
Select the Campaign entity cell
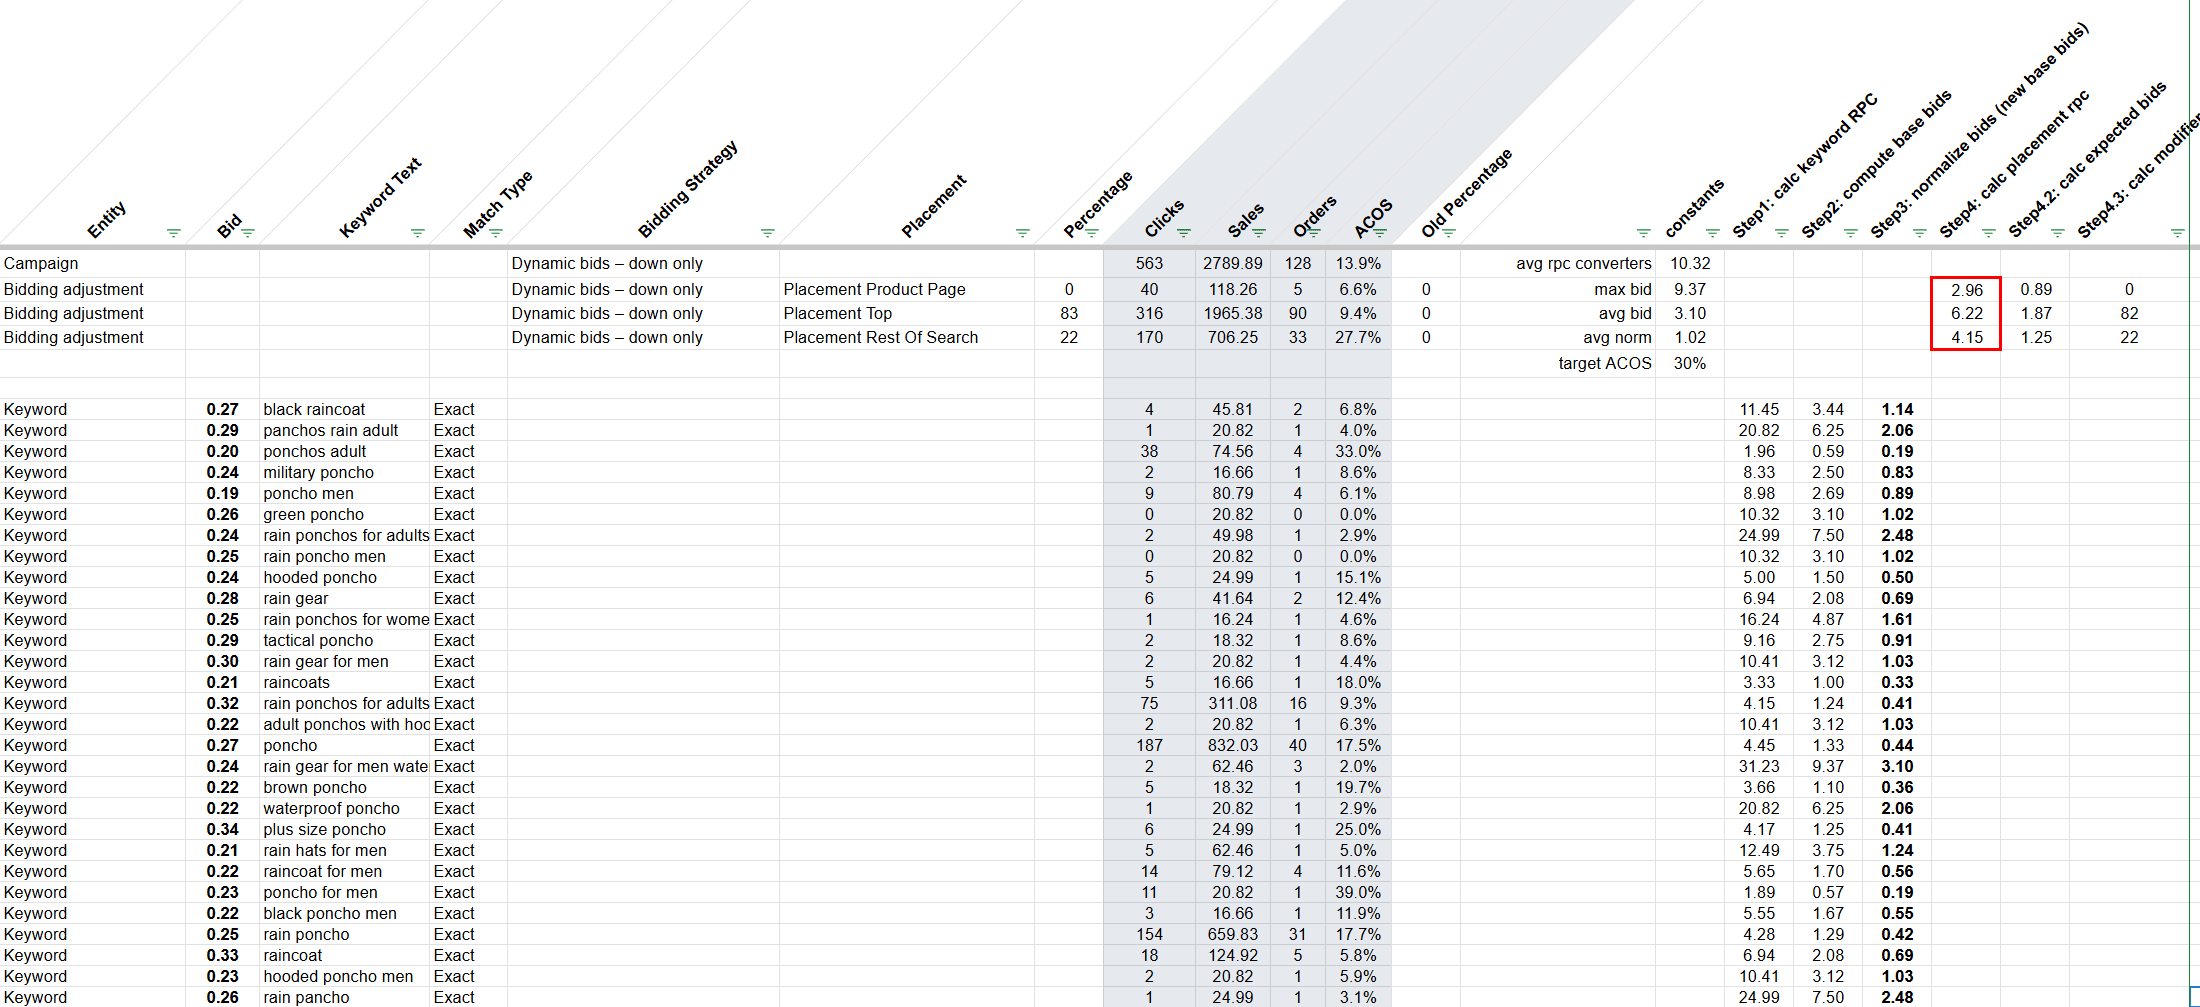[x=93, y=264]
